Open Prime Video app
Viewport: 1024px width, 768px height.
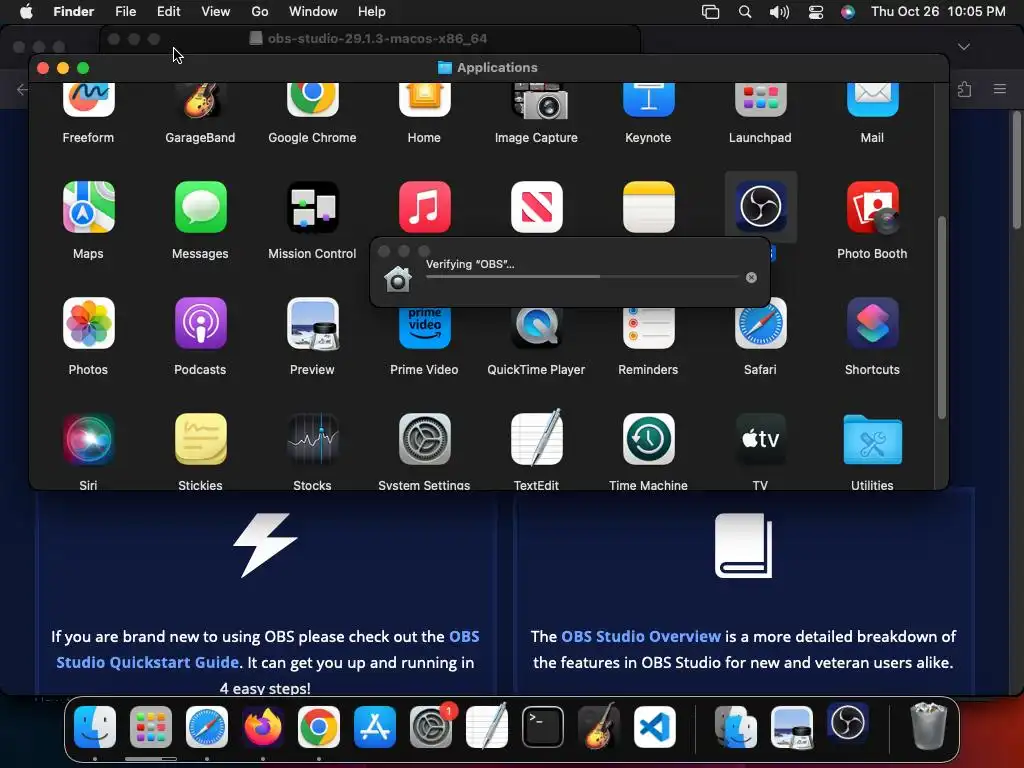pyautogui.click(x=424, y=328)
